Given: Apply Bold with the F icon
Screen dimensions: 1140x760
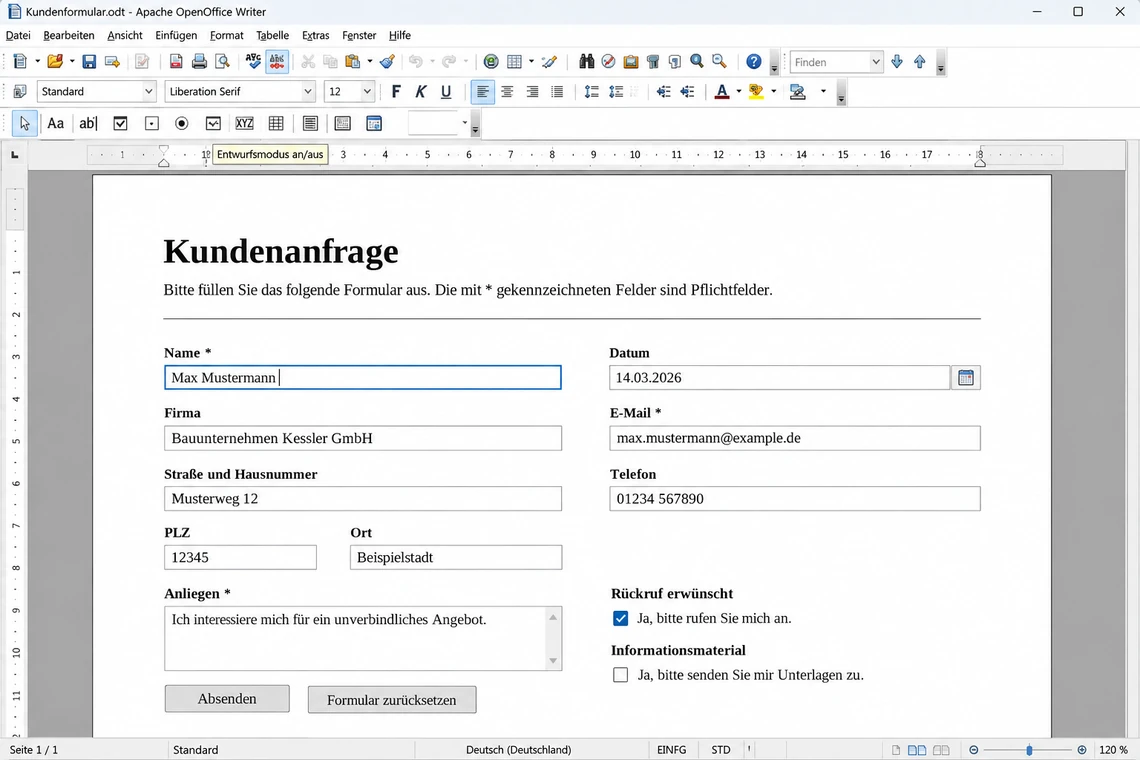Looking at the screenshot, I should tap(396, 92).
